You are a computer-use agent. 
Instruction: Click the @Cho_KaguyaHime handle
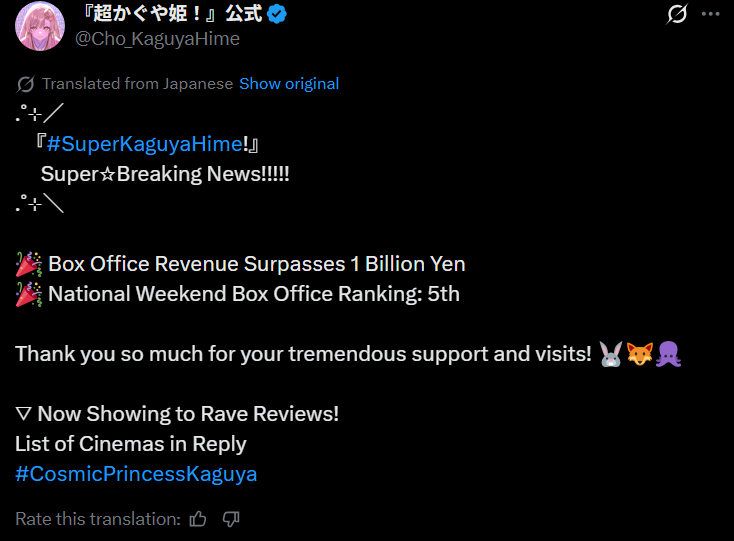[157, 38]
